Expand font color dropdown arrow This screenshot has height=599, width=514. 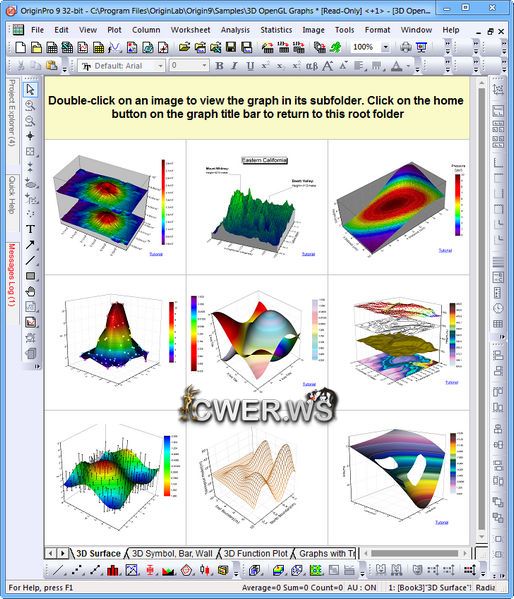point(408,66)
